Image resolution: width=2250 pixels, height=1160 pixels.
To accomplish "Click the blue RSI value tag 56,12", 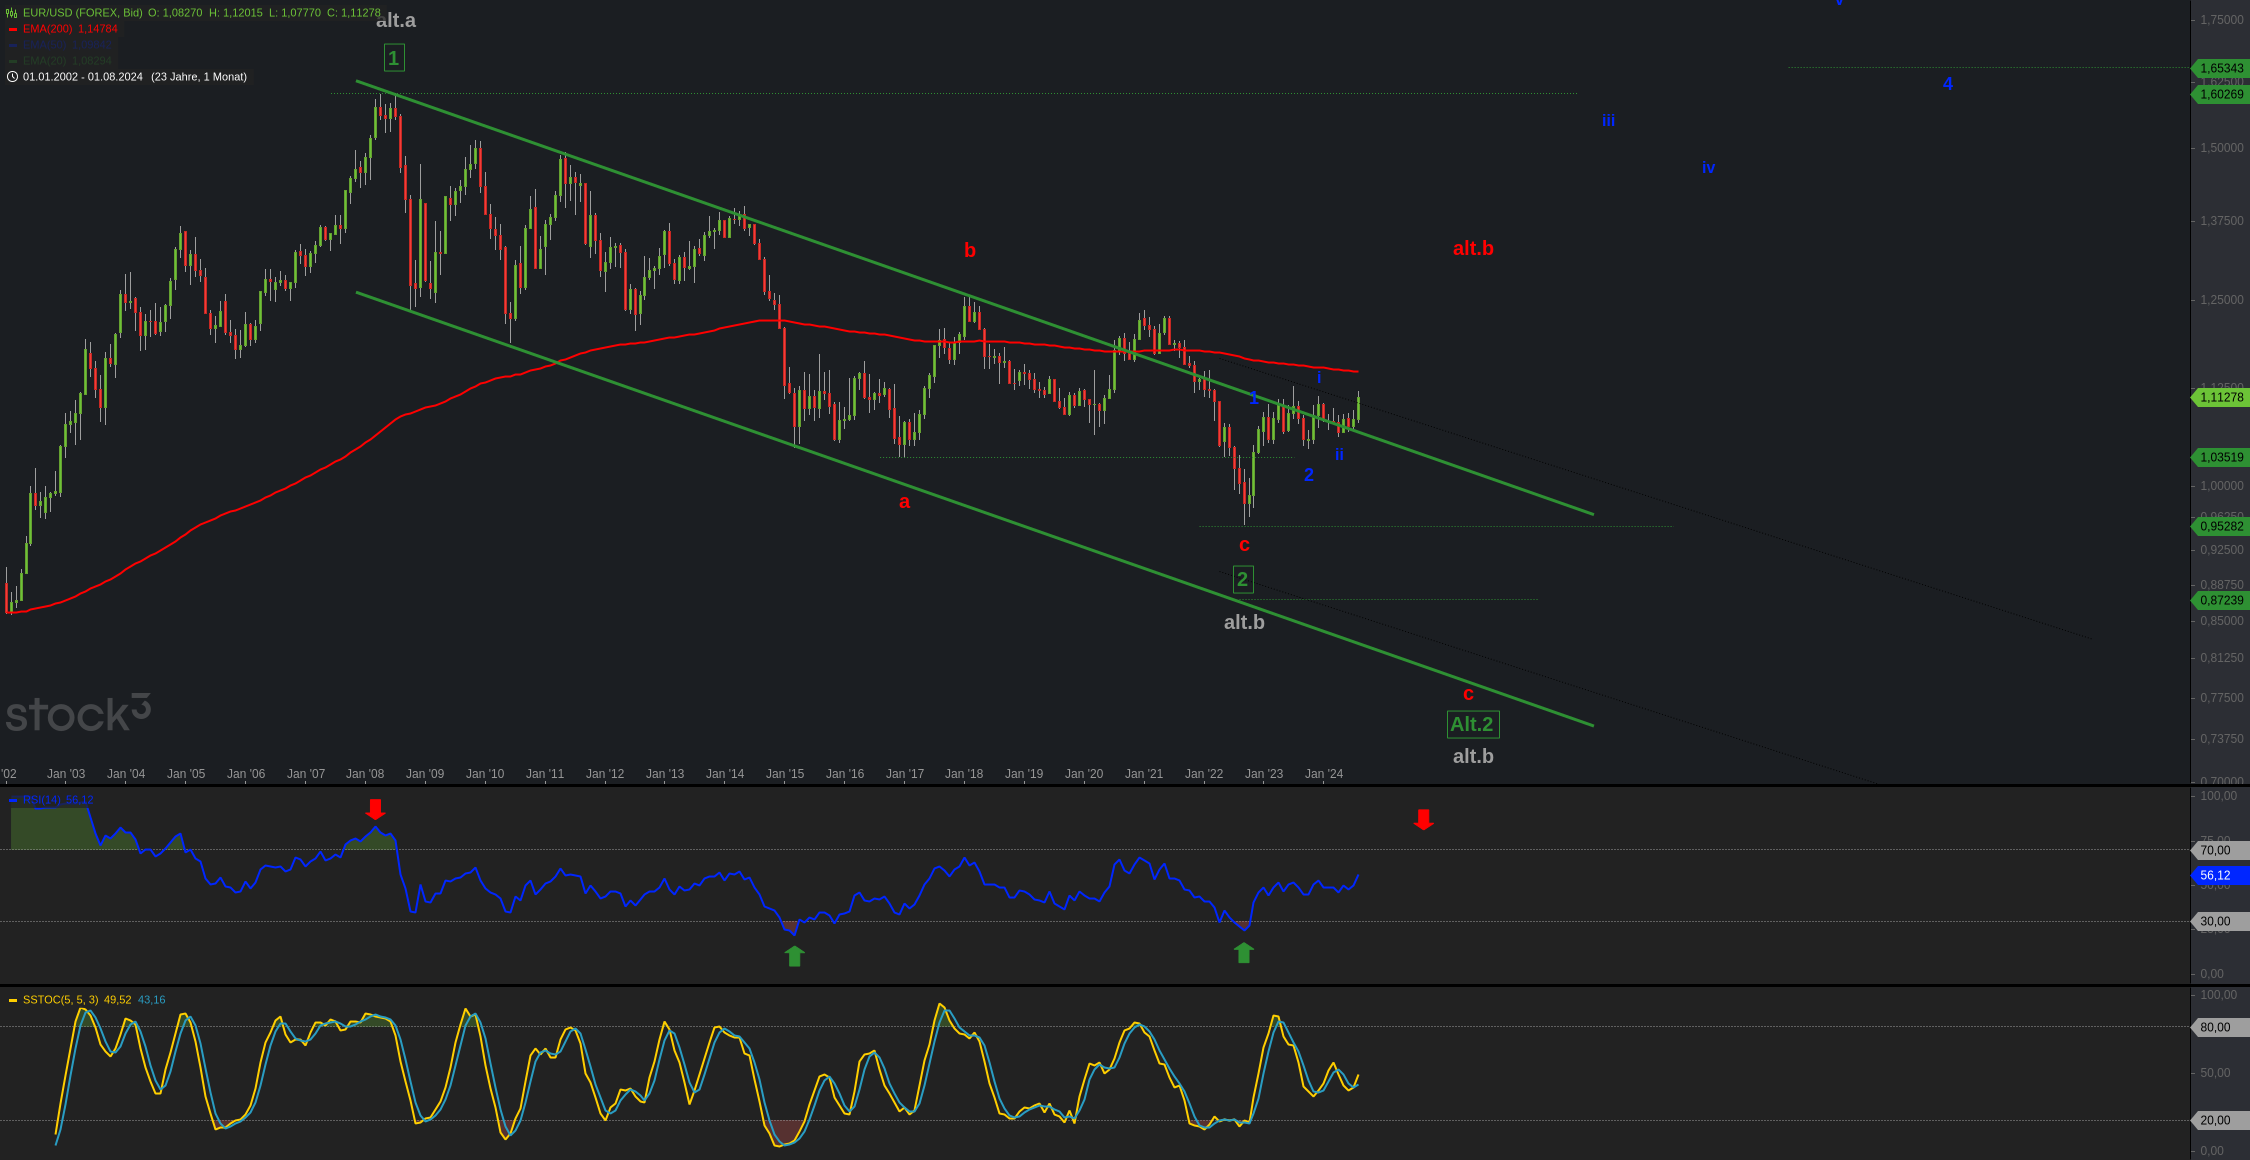I will tap(2220, 875).
